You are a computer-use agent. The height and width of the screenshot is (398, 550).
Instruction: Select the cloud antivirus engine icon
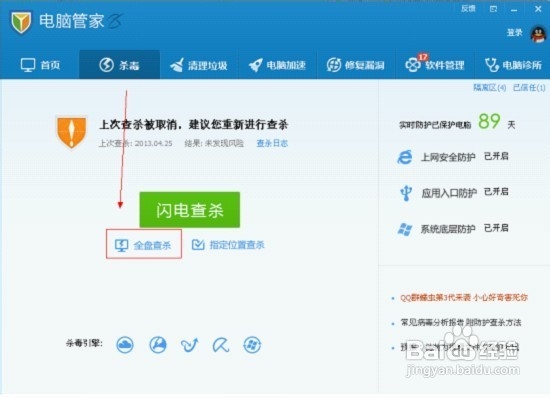[x=125, y=345]
